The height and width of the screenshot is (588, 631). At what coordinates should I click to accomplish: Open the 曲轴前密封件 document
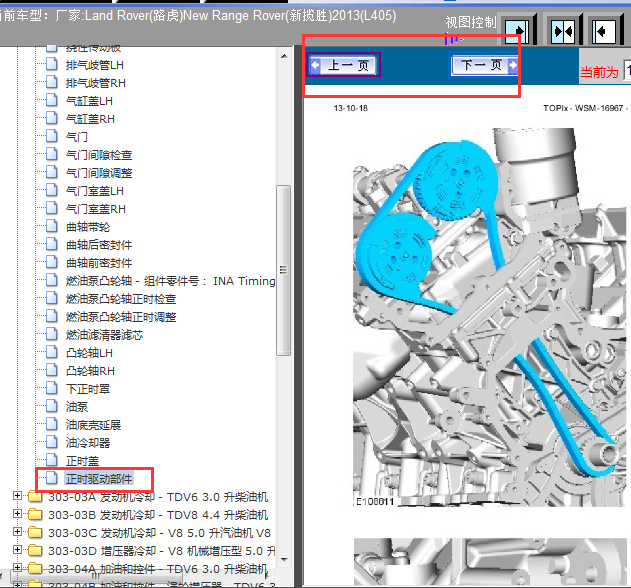tap(99, 264)
